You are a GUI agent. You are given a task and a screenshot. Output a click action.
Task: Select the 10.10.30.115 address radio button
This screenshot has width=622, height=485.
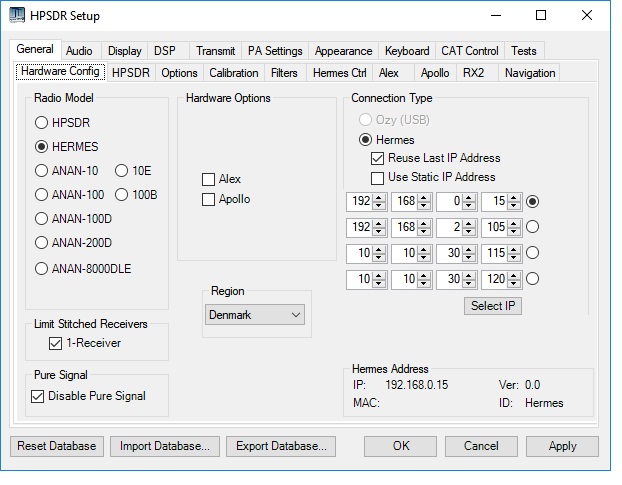(x=532, y=253)
